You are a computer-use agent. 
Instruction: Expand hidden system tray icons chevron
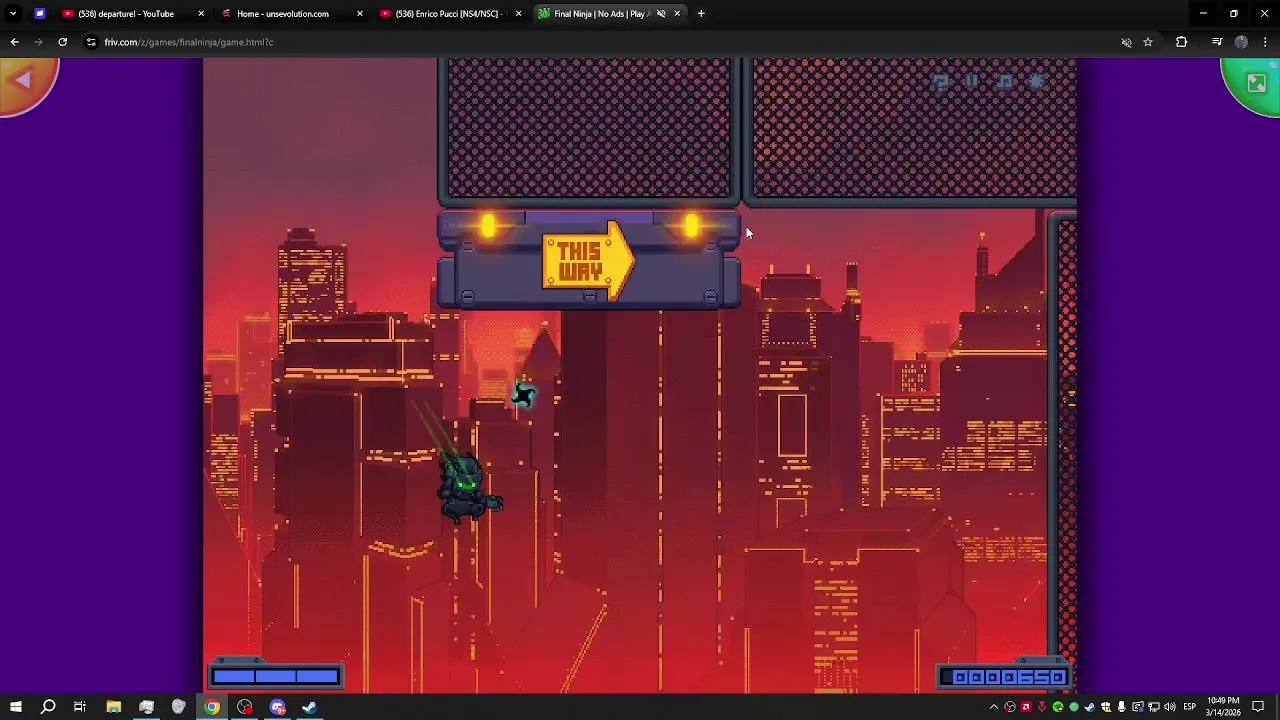(x=994, y=707)
